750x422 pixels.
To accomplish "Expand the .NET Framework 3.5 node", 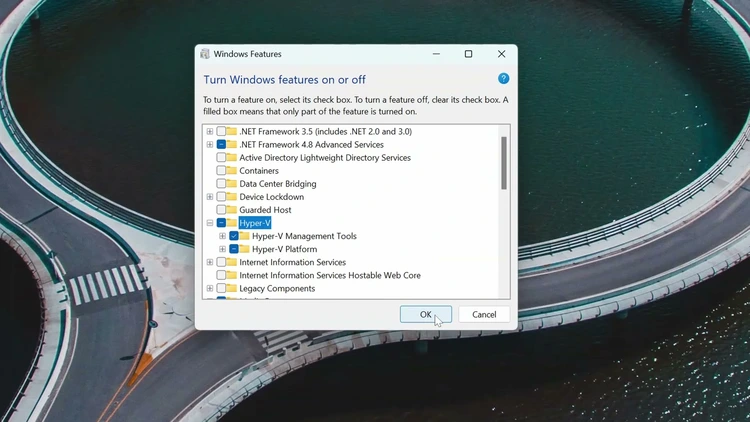I will 210,132.
